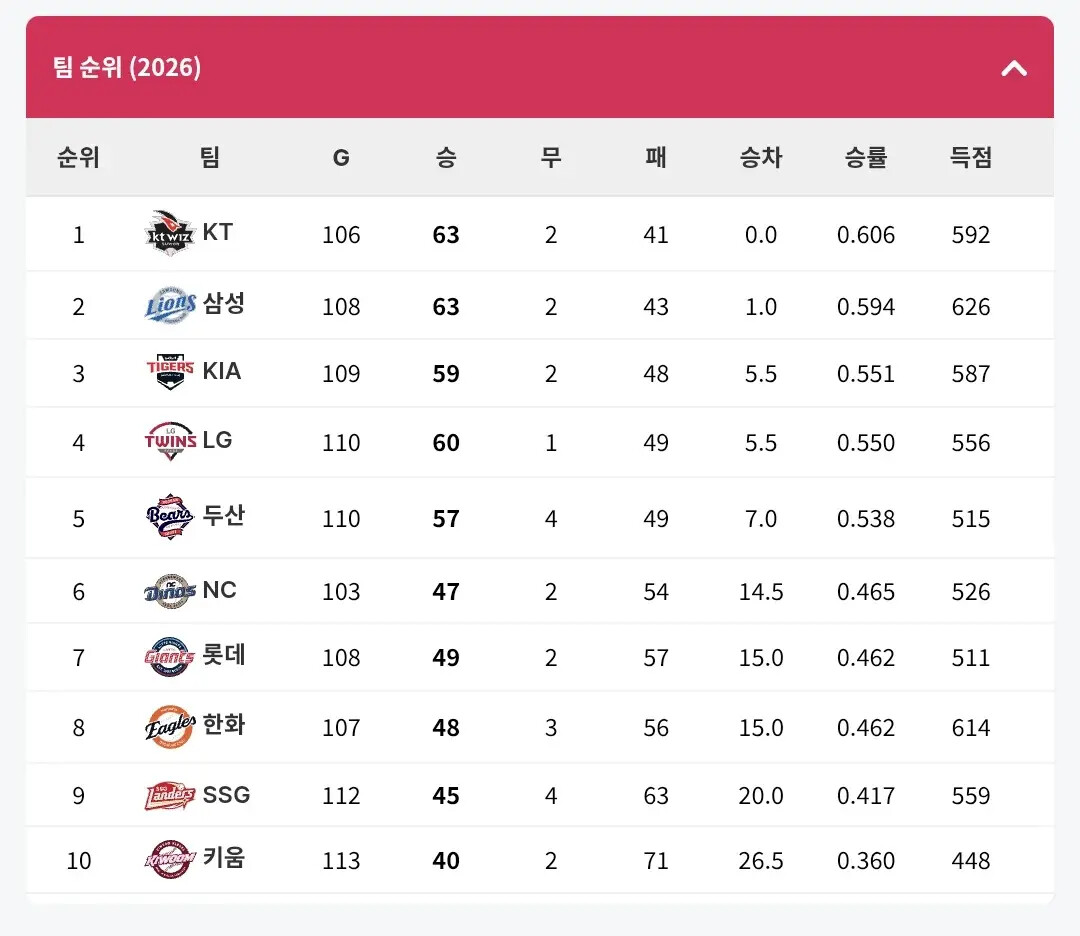Open the 삼성 team name link

(224, 304)
